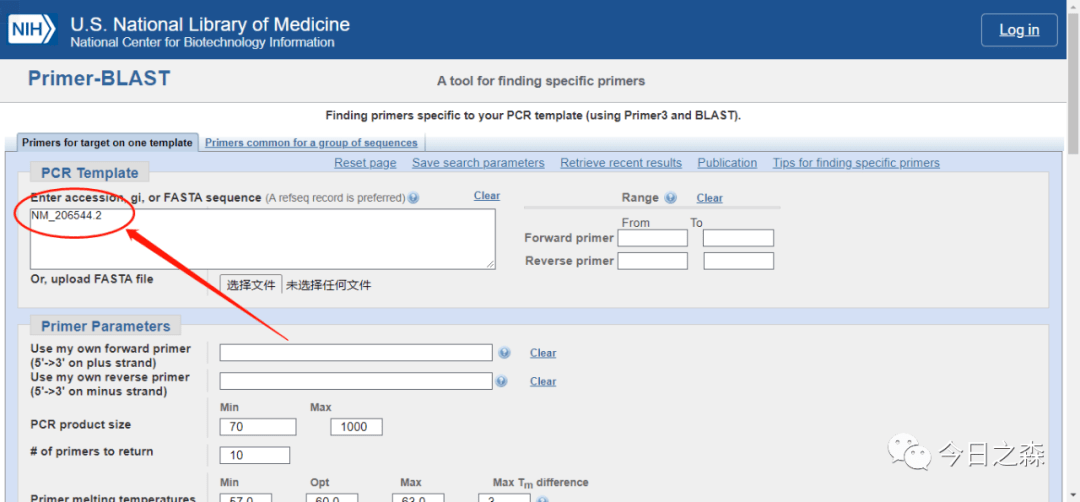Open Tips for finding specific primers link
Viewport: 1080px width, 502px height.
(x=856, y=163)
